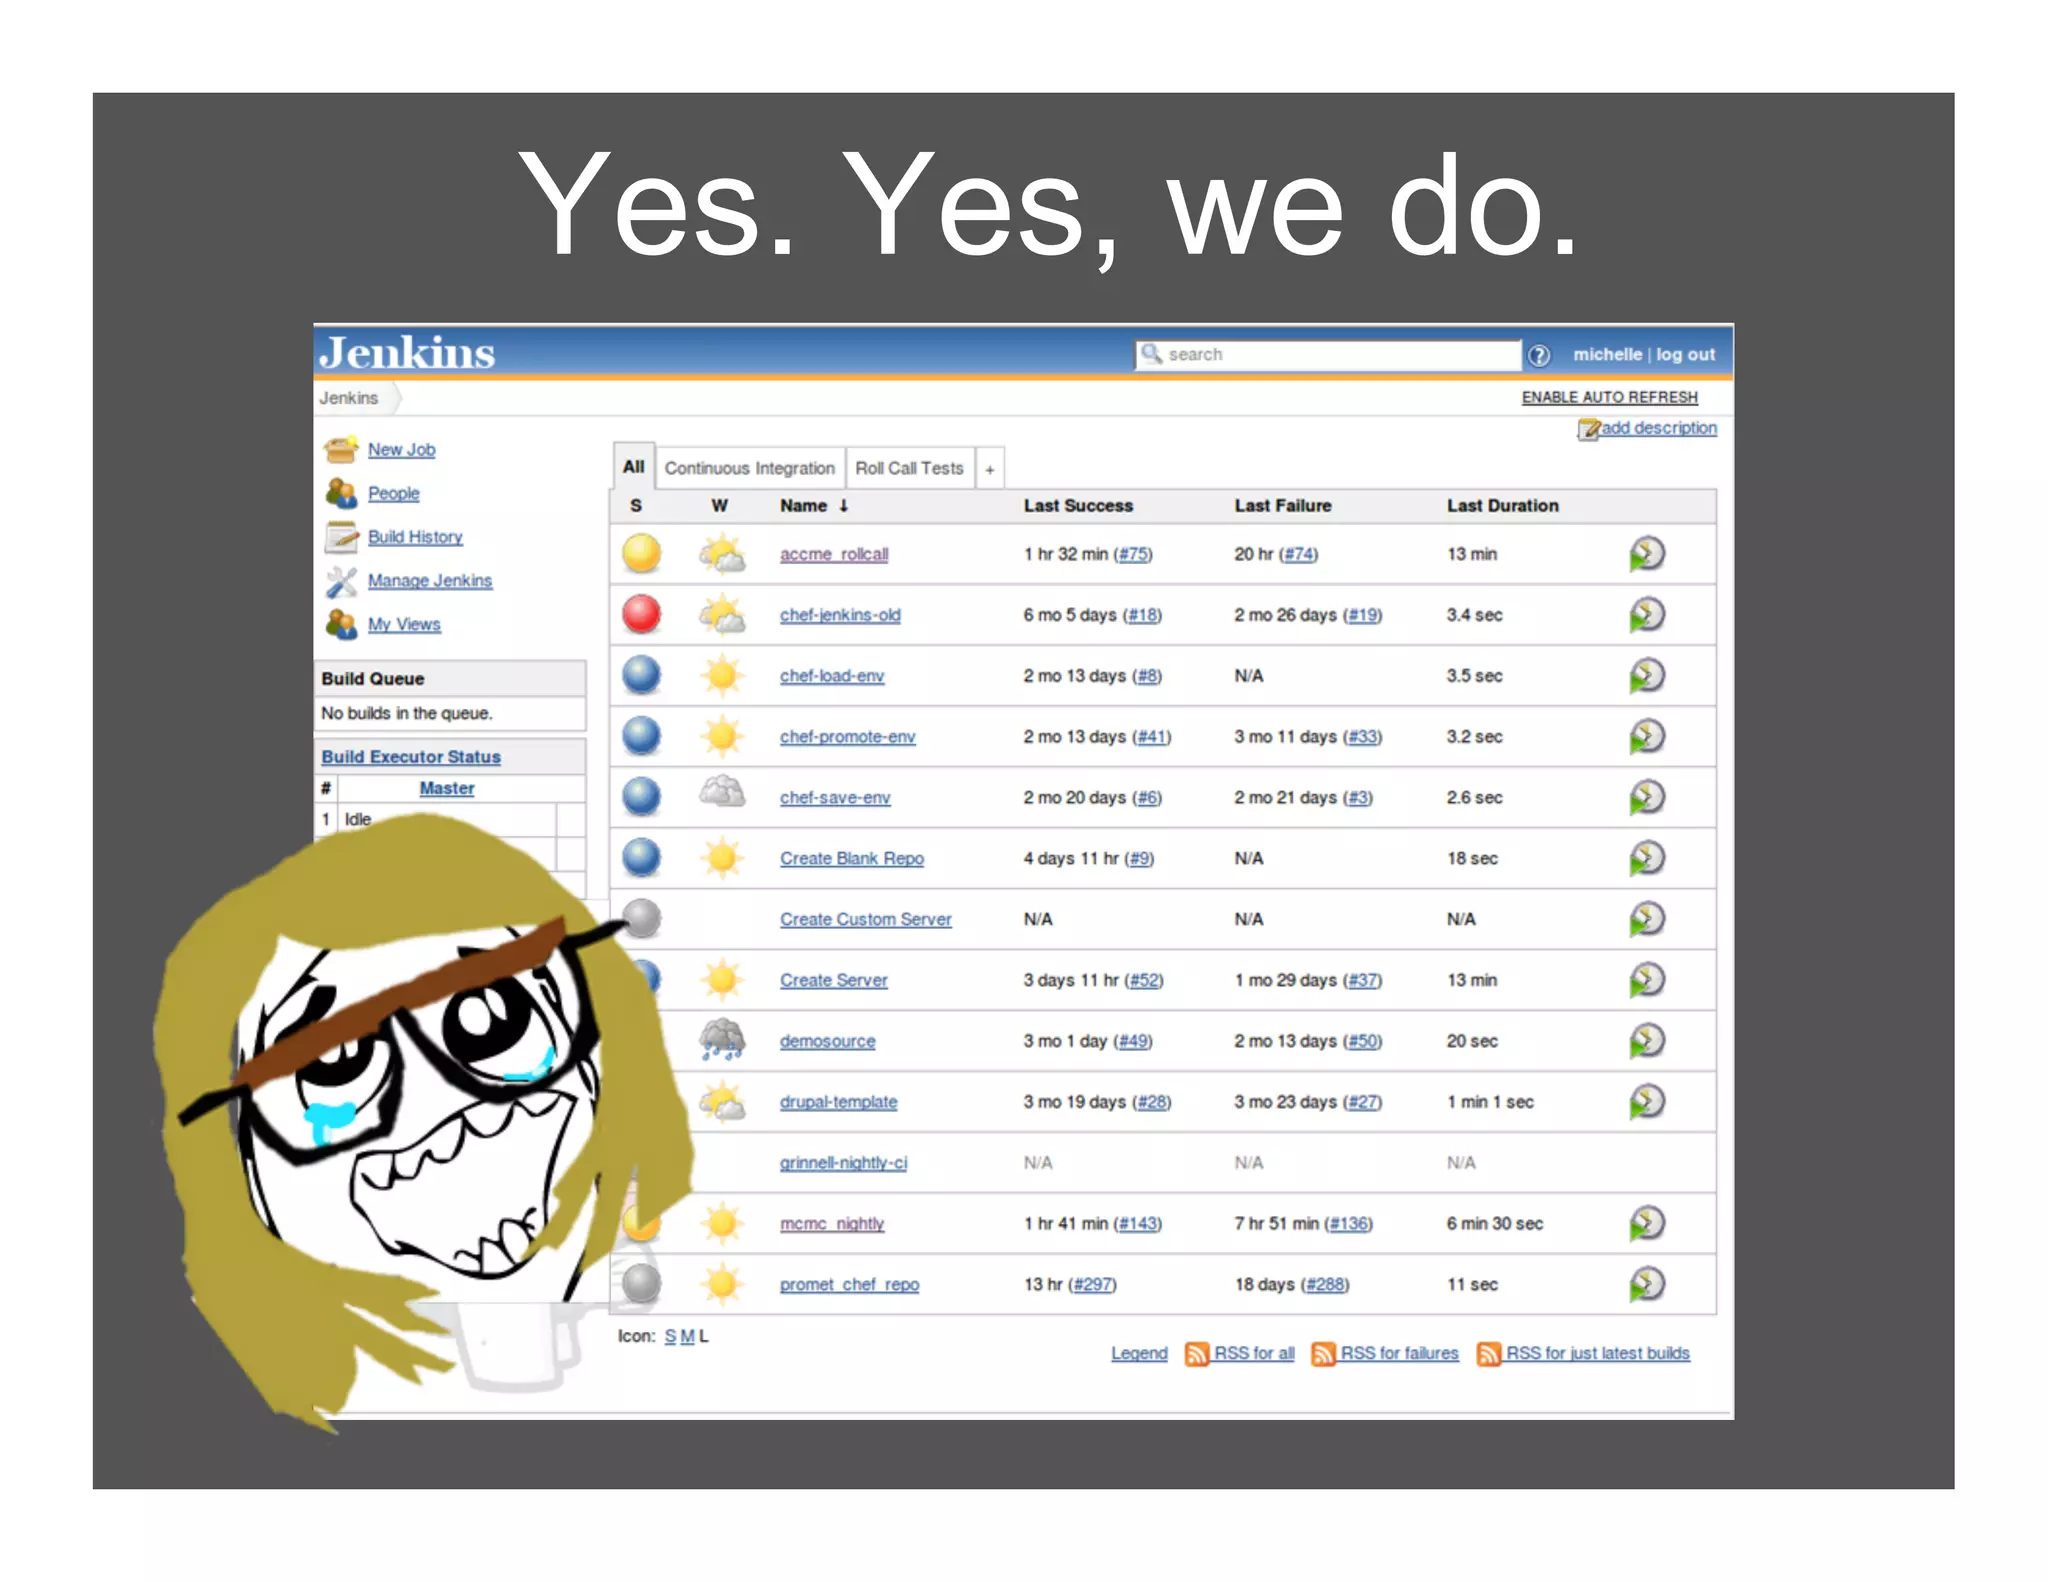The height and width of the screenshot is (1582, 2048).
Task: Click Jenkins breadcrumb item
Action: coord(349,398)
